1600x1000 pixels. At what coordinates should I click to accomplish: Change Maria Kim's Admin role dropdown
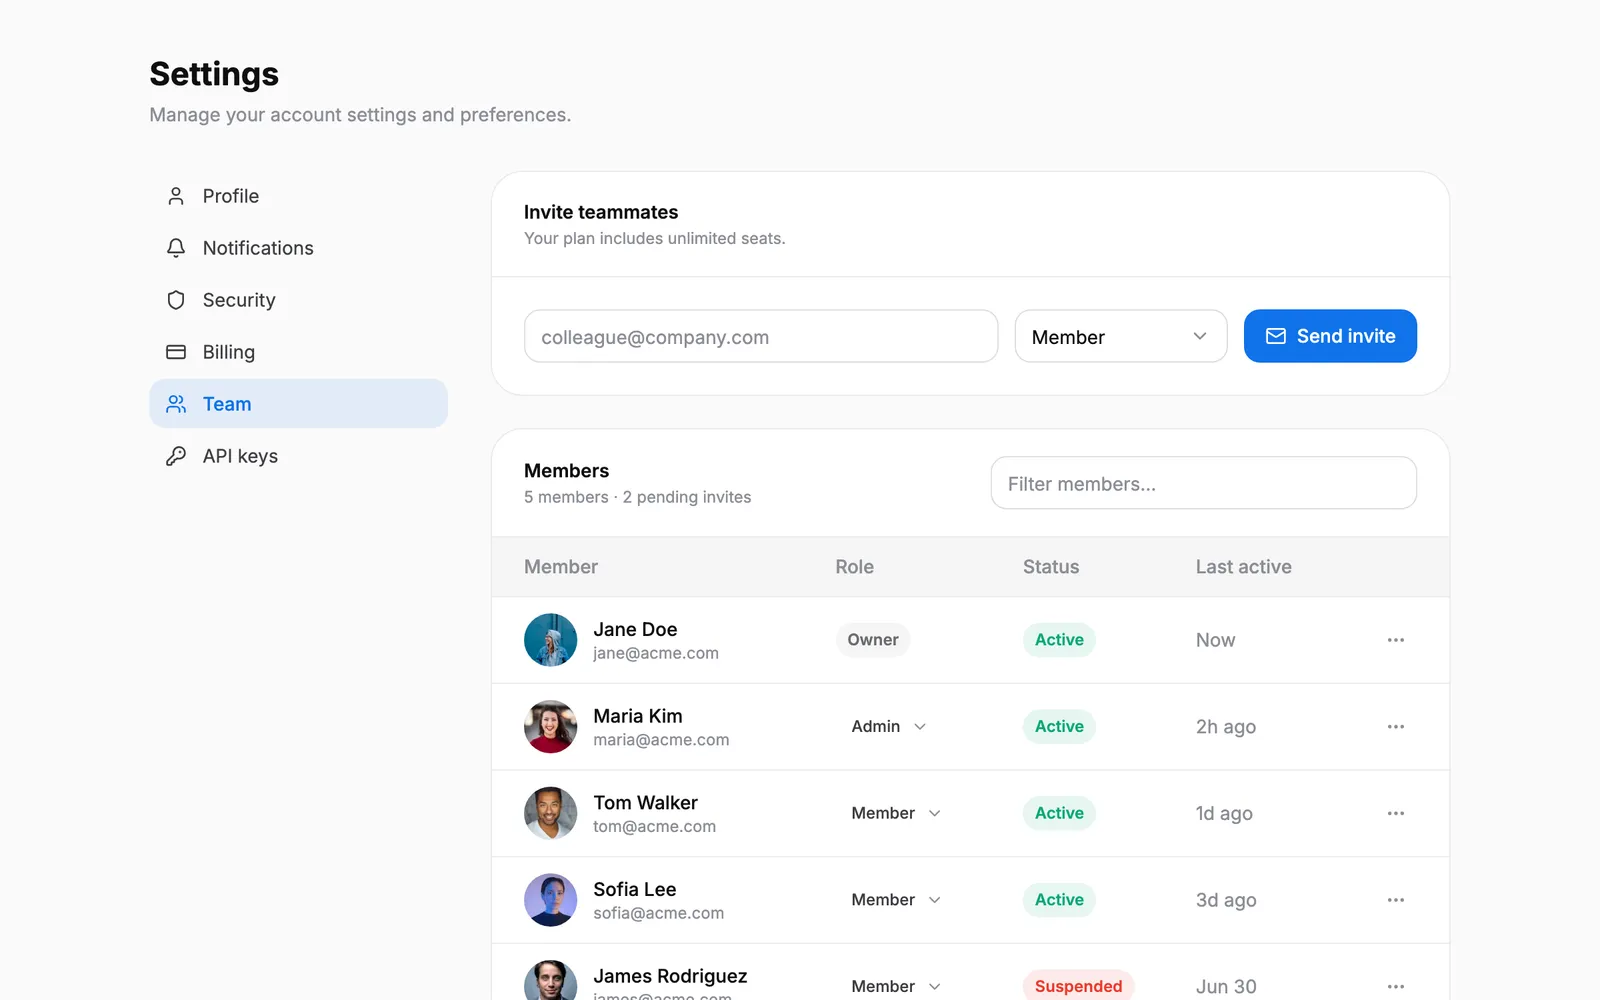pos(889,727)
